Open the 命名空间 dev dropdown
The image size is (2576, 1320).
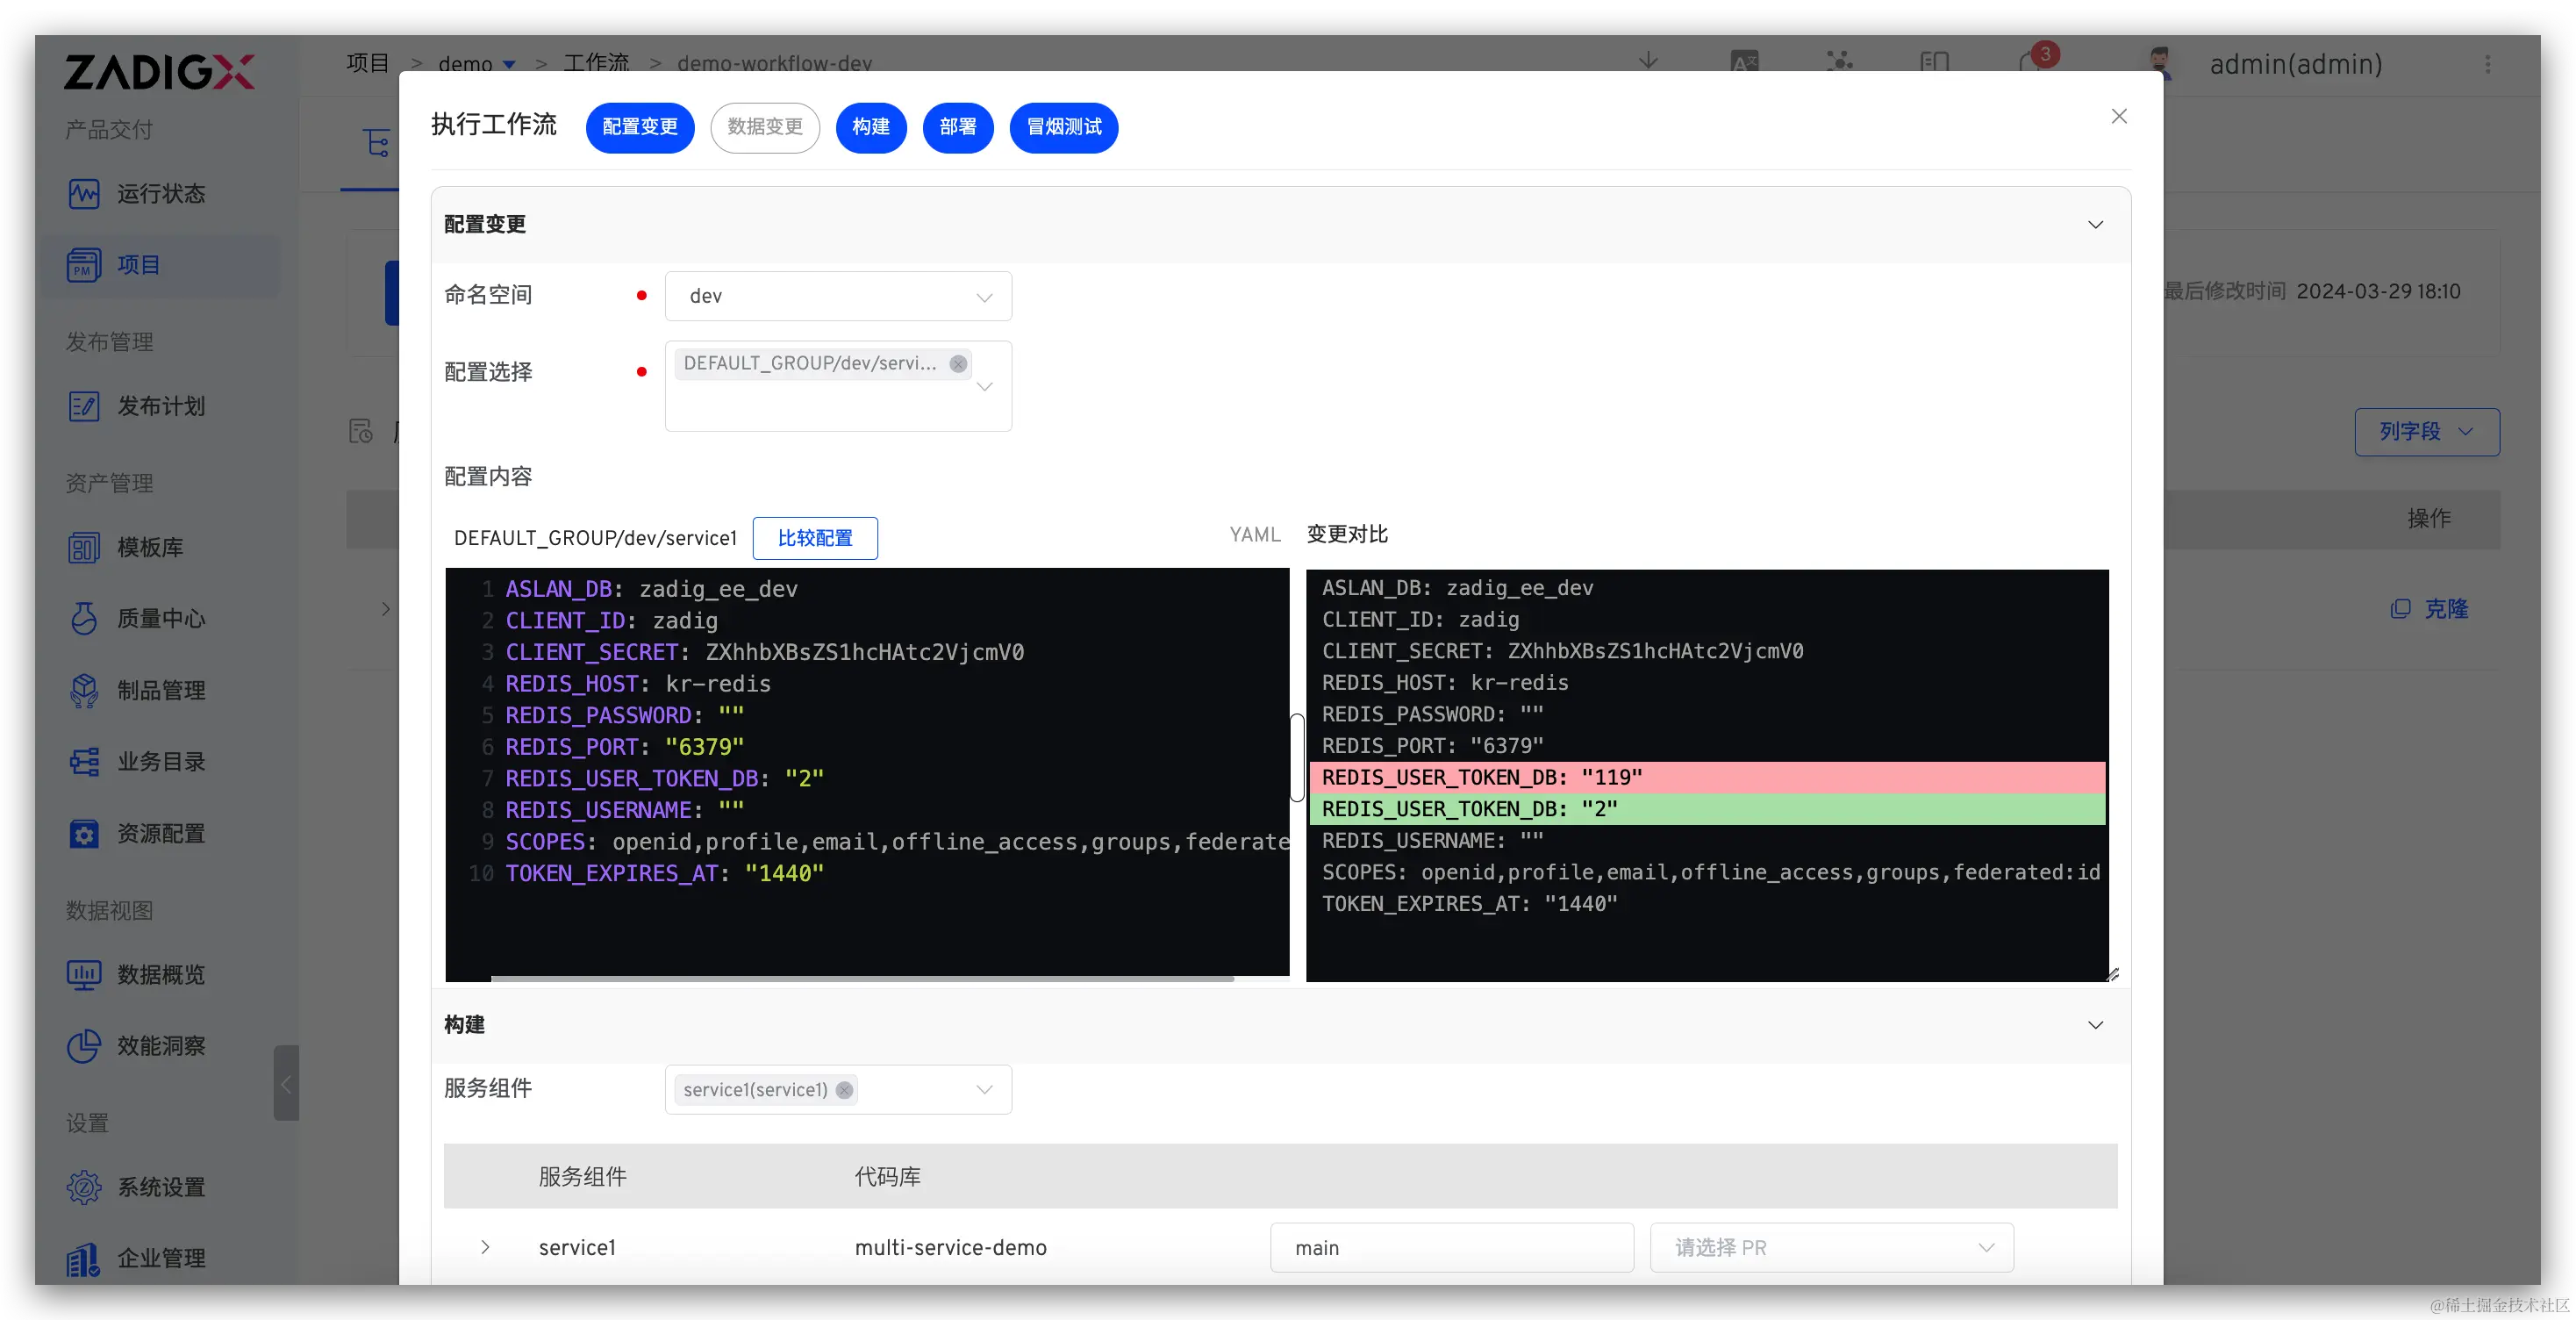[838, 296]
